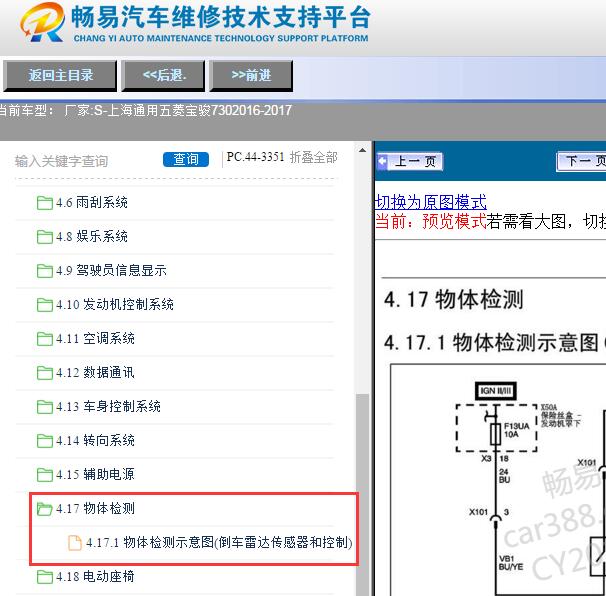Go back with <<后退 button
Image resolution: width=606 pixels, height=596 pixels.
pos(163,75)
